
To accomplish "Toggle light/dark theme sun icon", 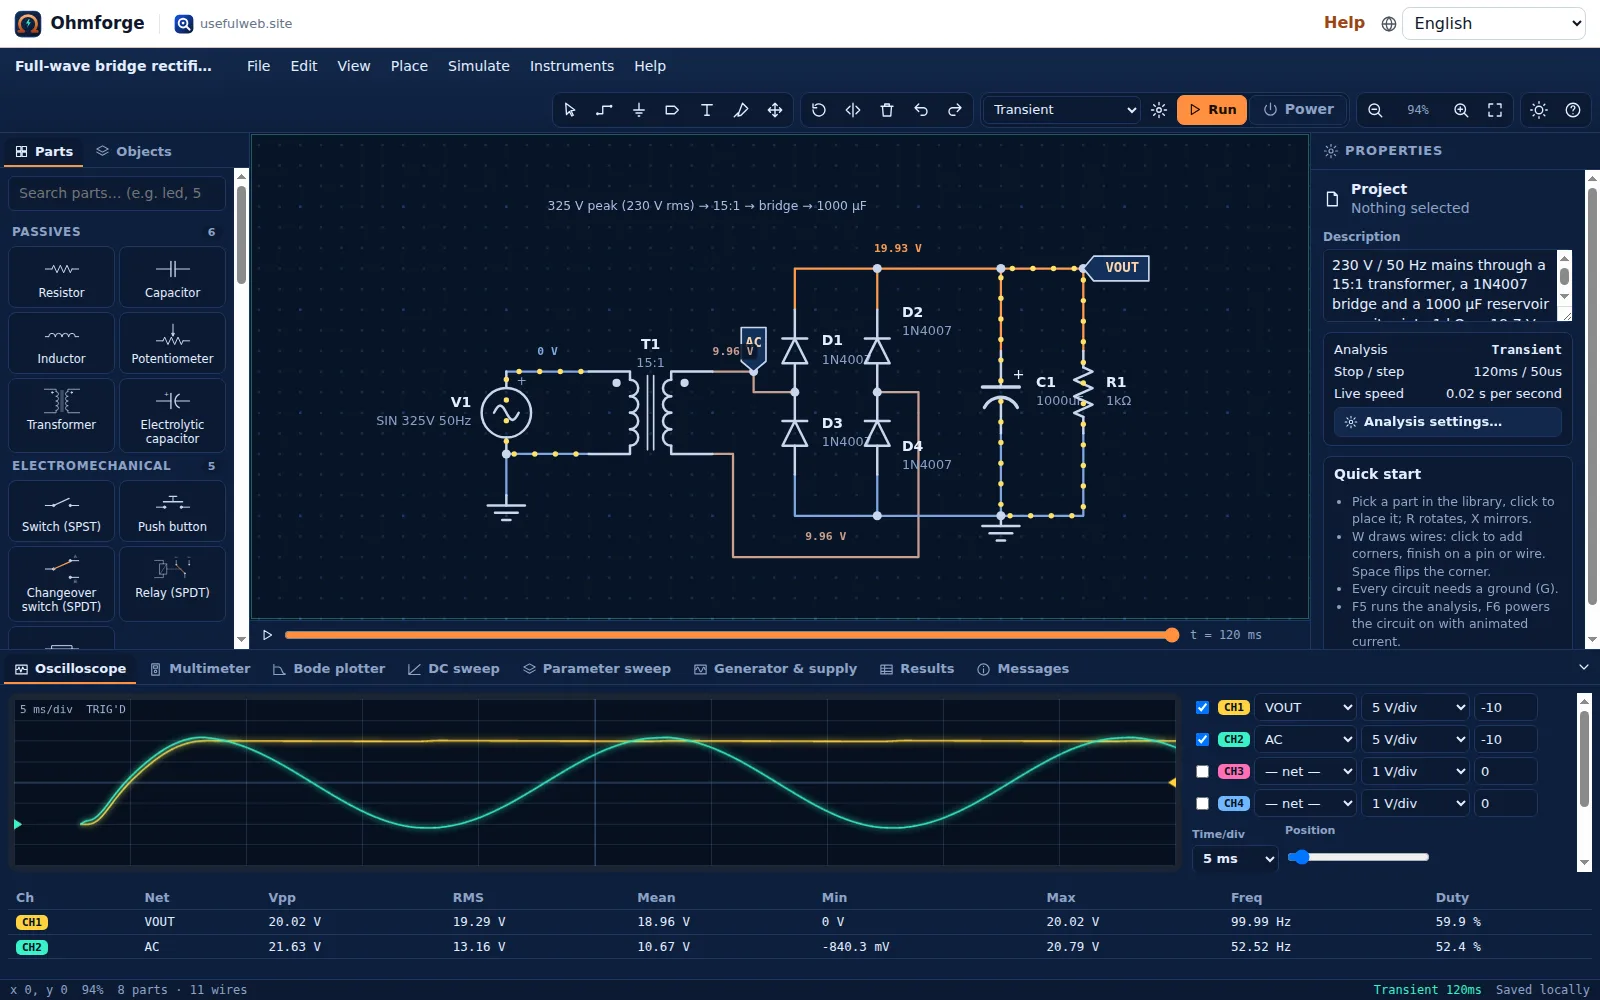I will click(1539, 110).
